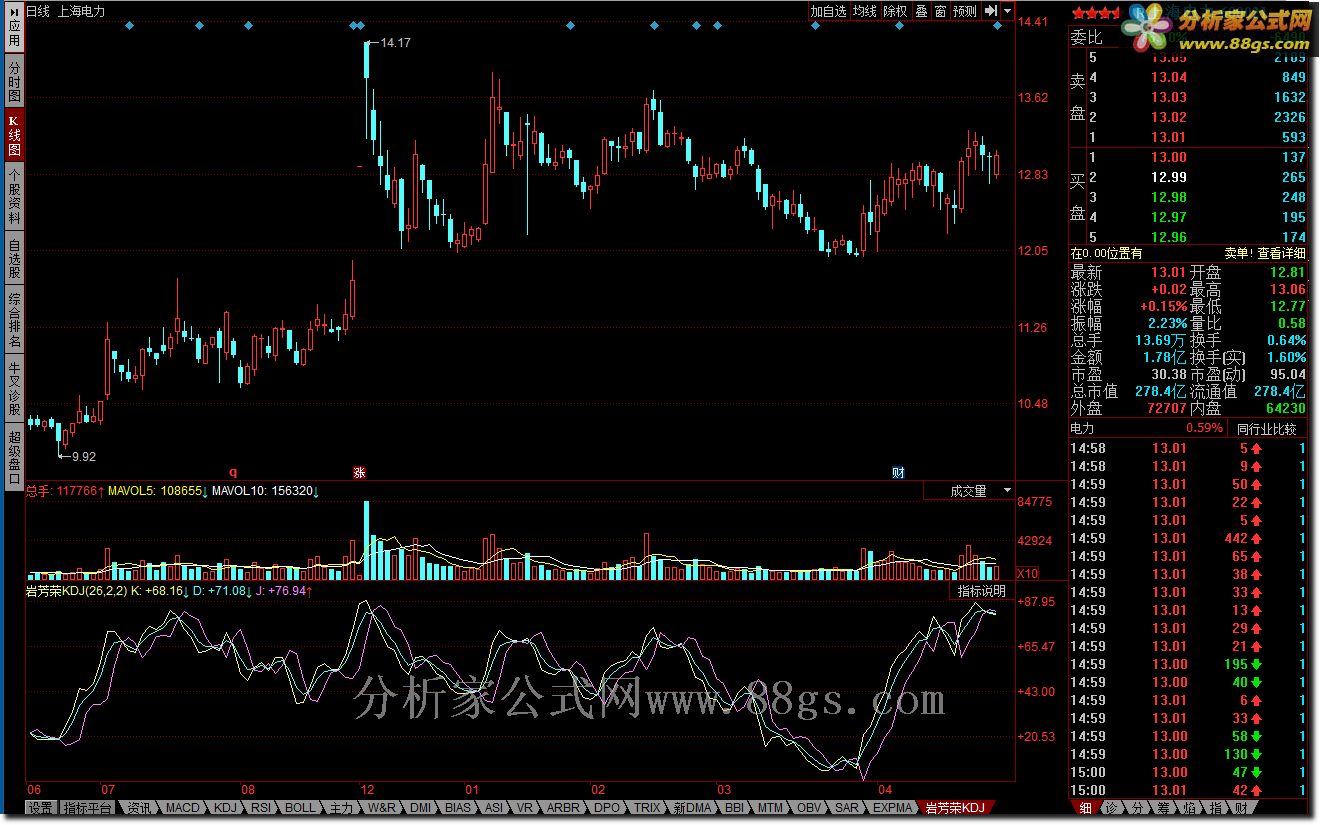This screenshot has width=1321, height=825.
Task: Open 综合排名 ranking sidebar tab
Action: (x=14, y=321)
